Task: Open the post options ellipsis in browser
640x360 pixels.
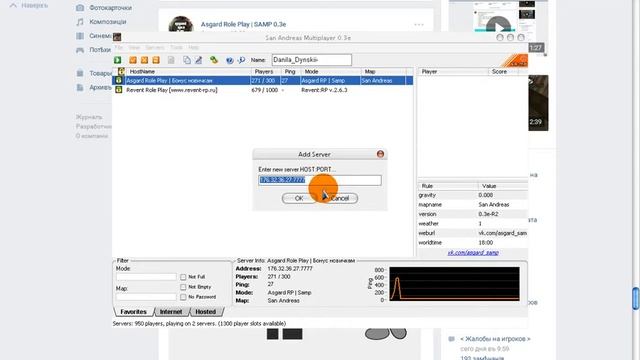Action: pyautogui.click(x=419, y=24)
